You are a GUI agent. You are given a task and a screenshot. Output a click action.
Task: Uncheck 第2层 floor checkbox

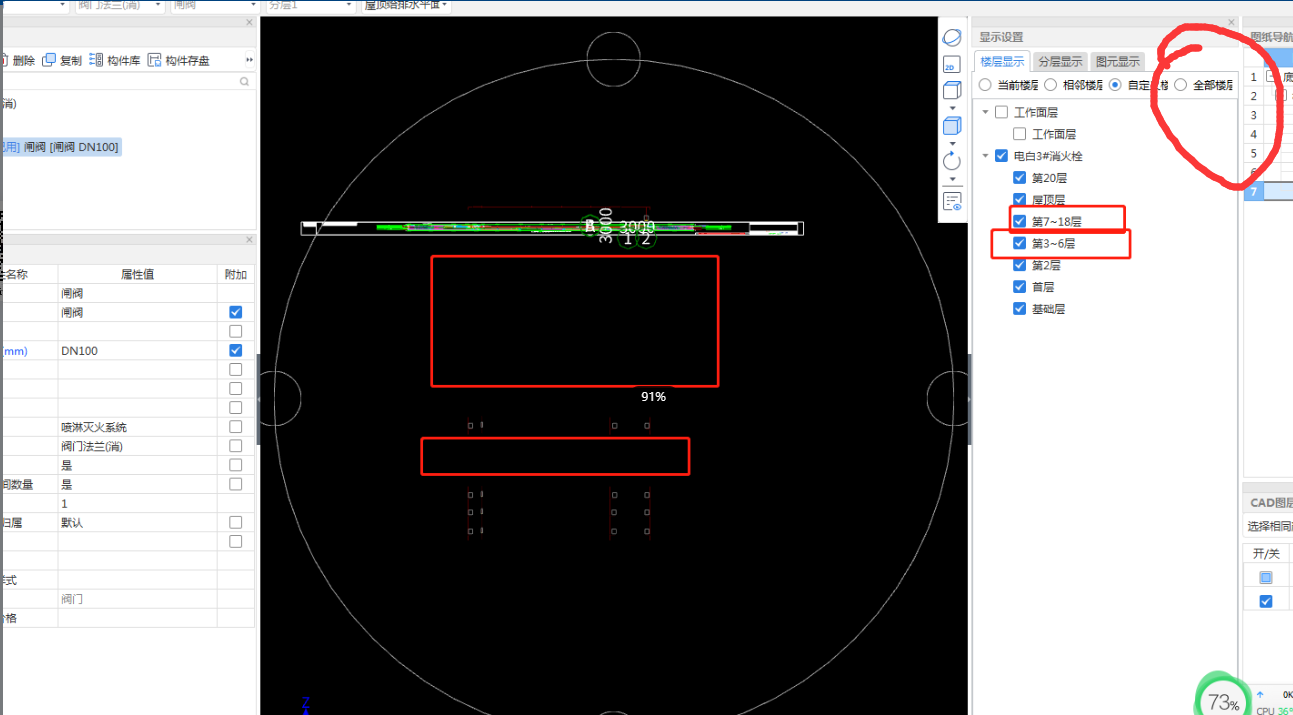[x=1020, y=265]
